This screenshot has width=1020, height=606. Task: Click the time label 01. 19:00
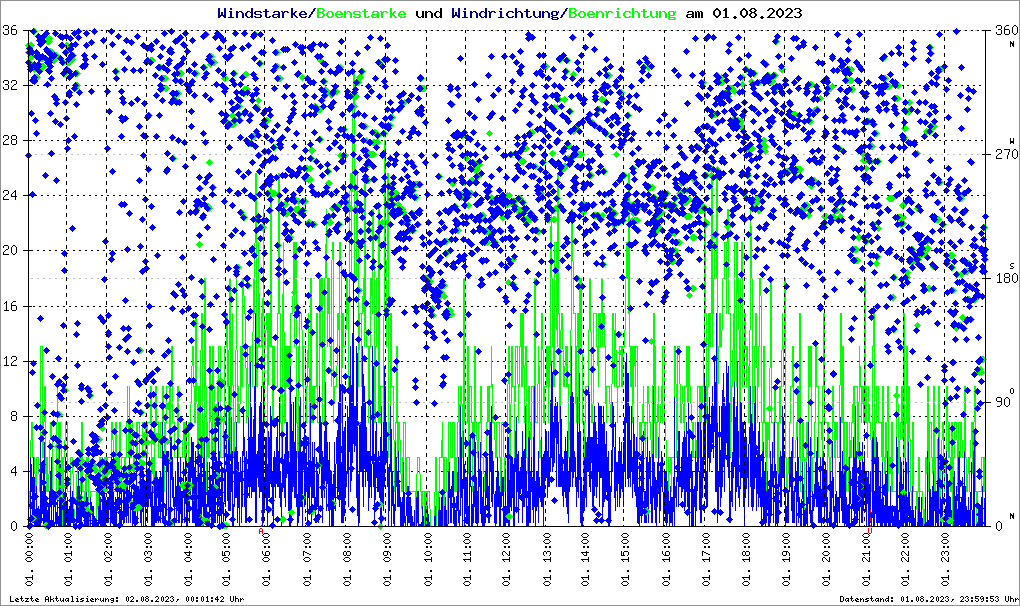click(x=785, y=559)
